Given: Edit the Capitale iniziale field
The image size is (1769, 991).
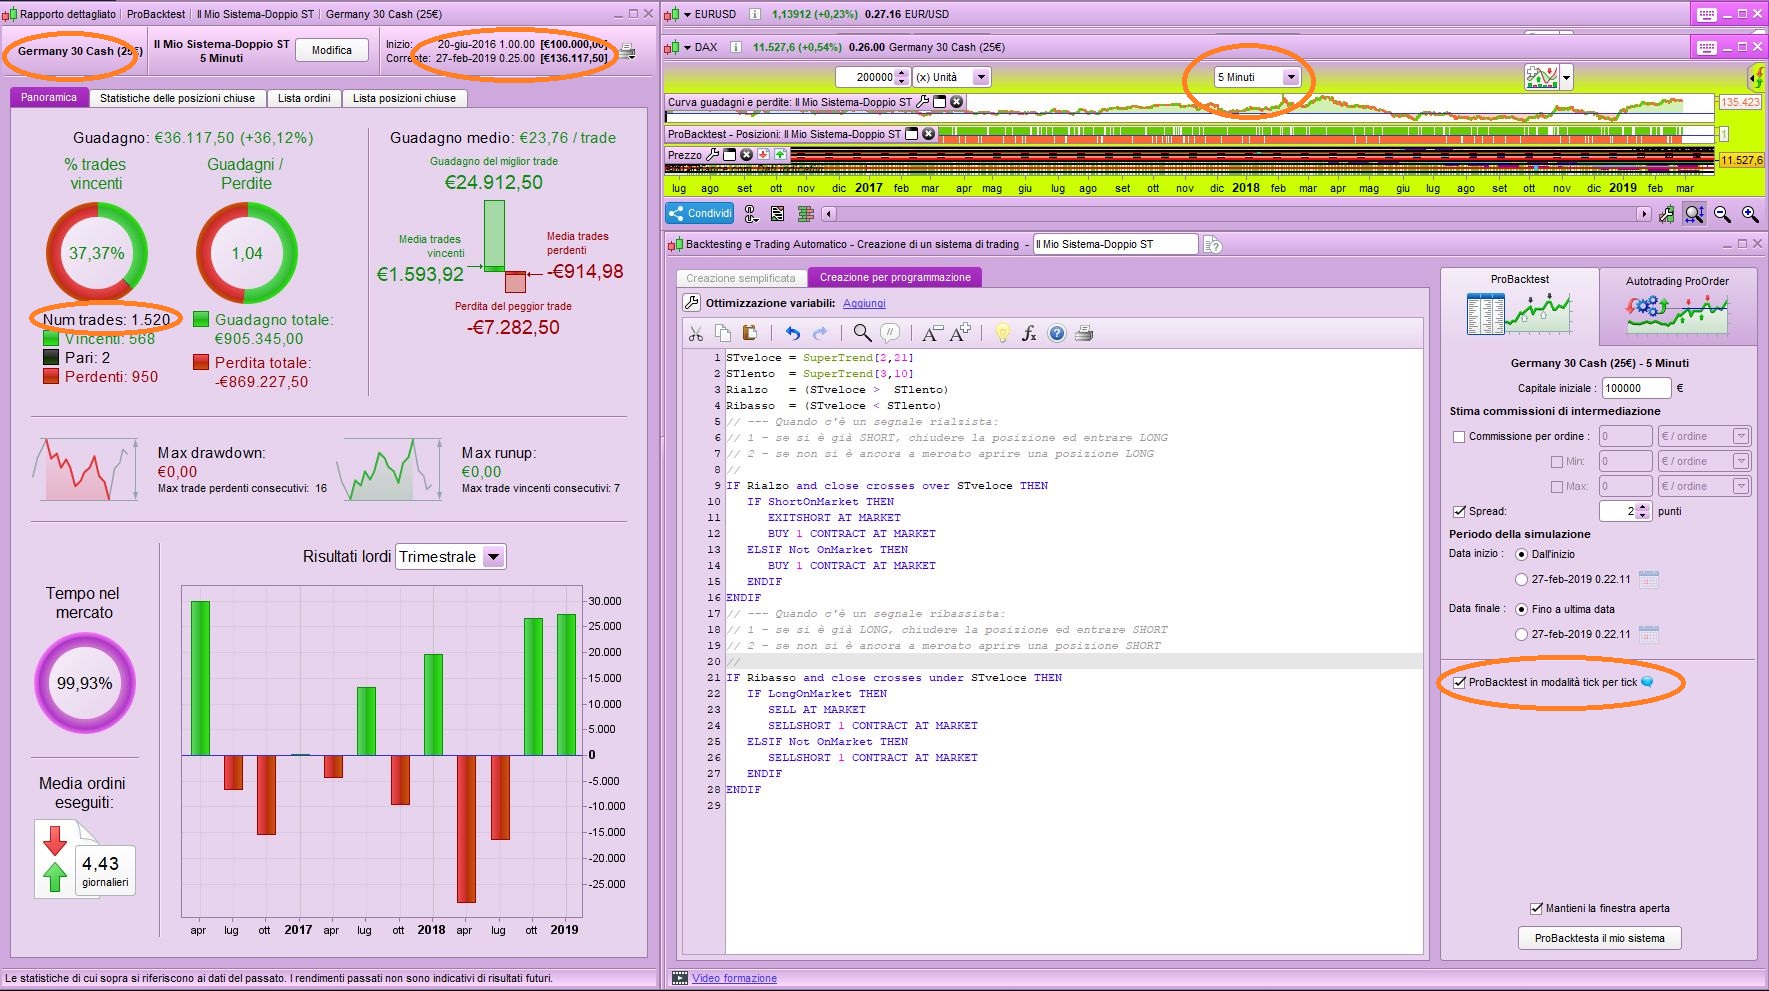Looking at the screenshot, I should point(1636,388).
